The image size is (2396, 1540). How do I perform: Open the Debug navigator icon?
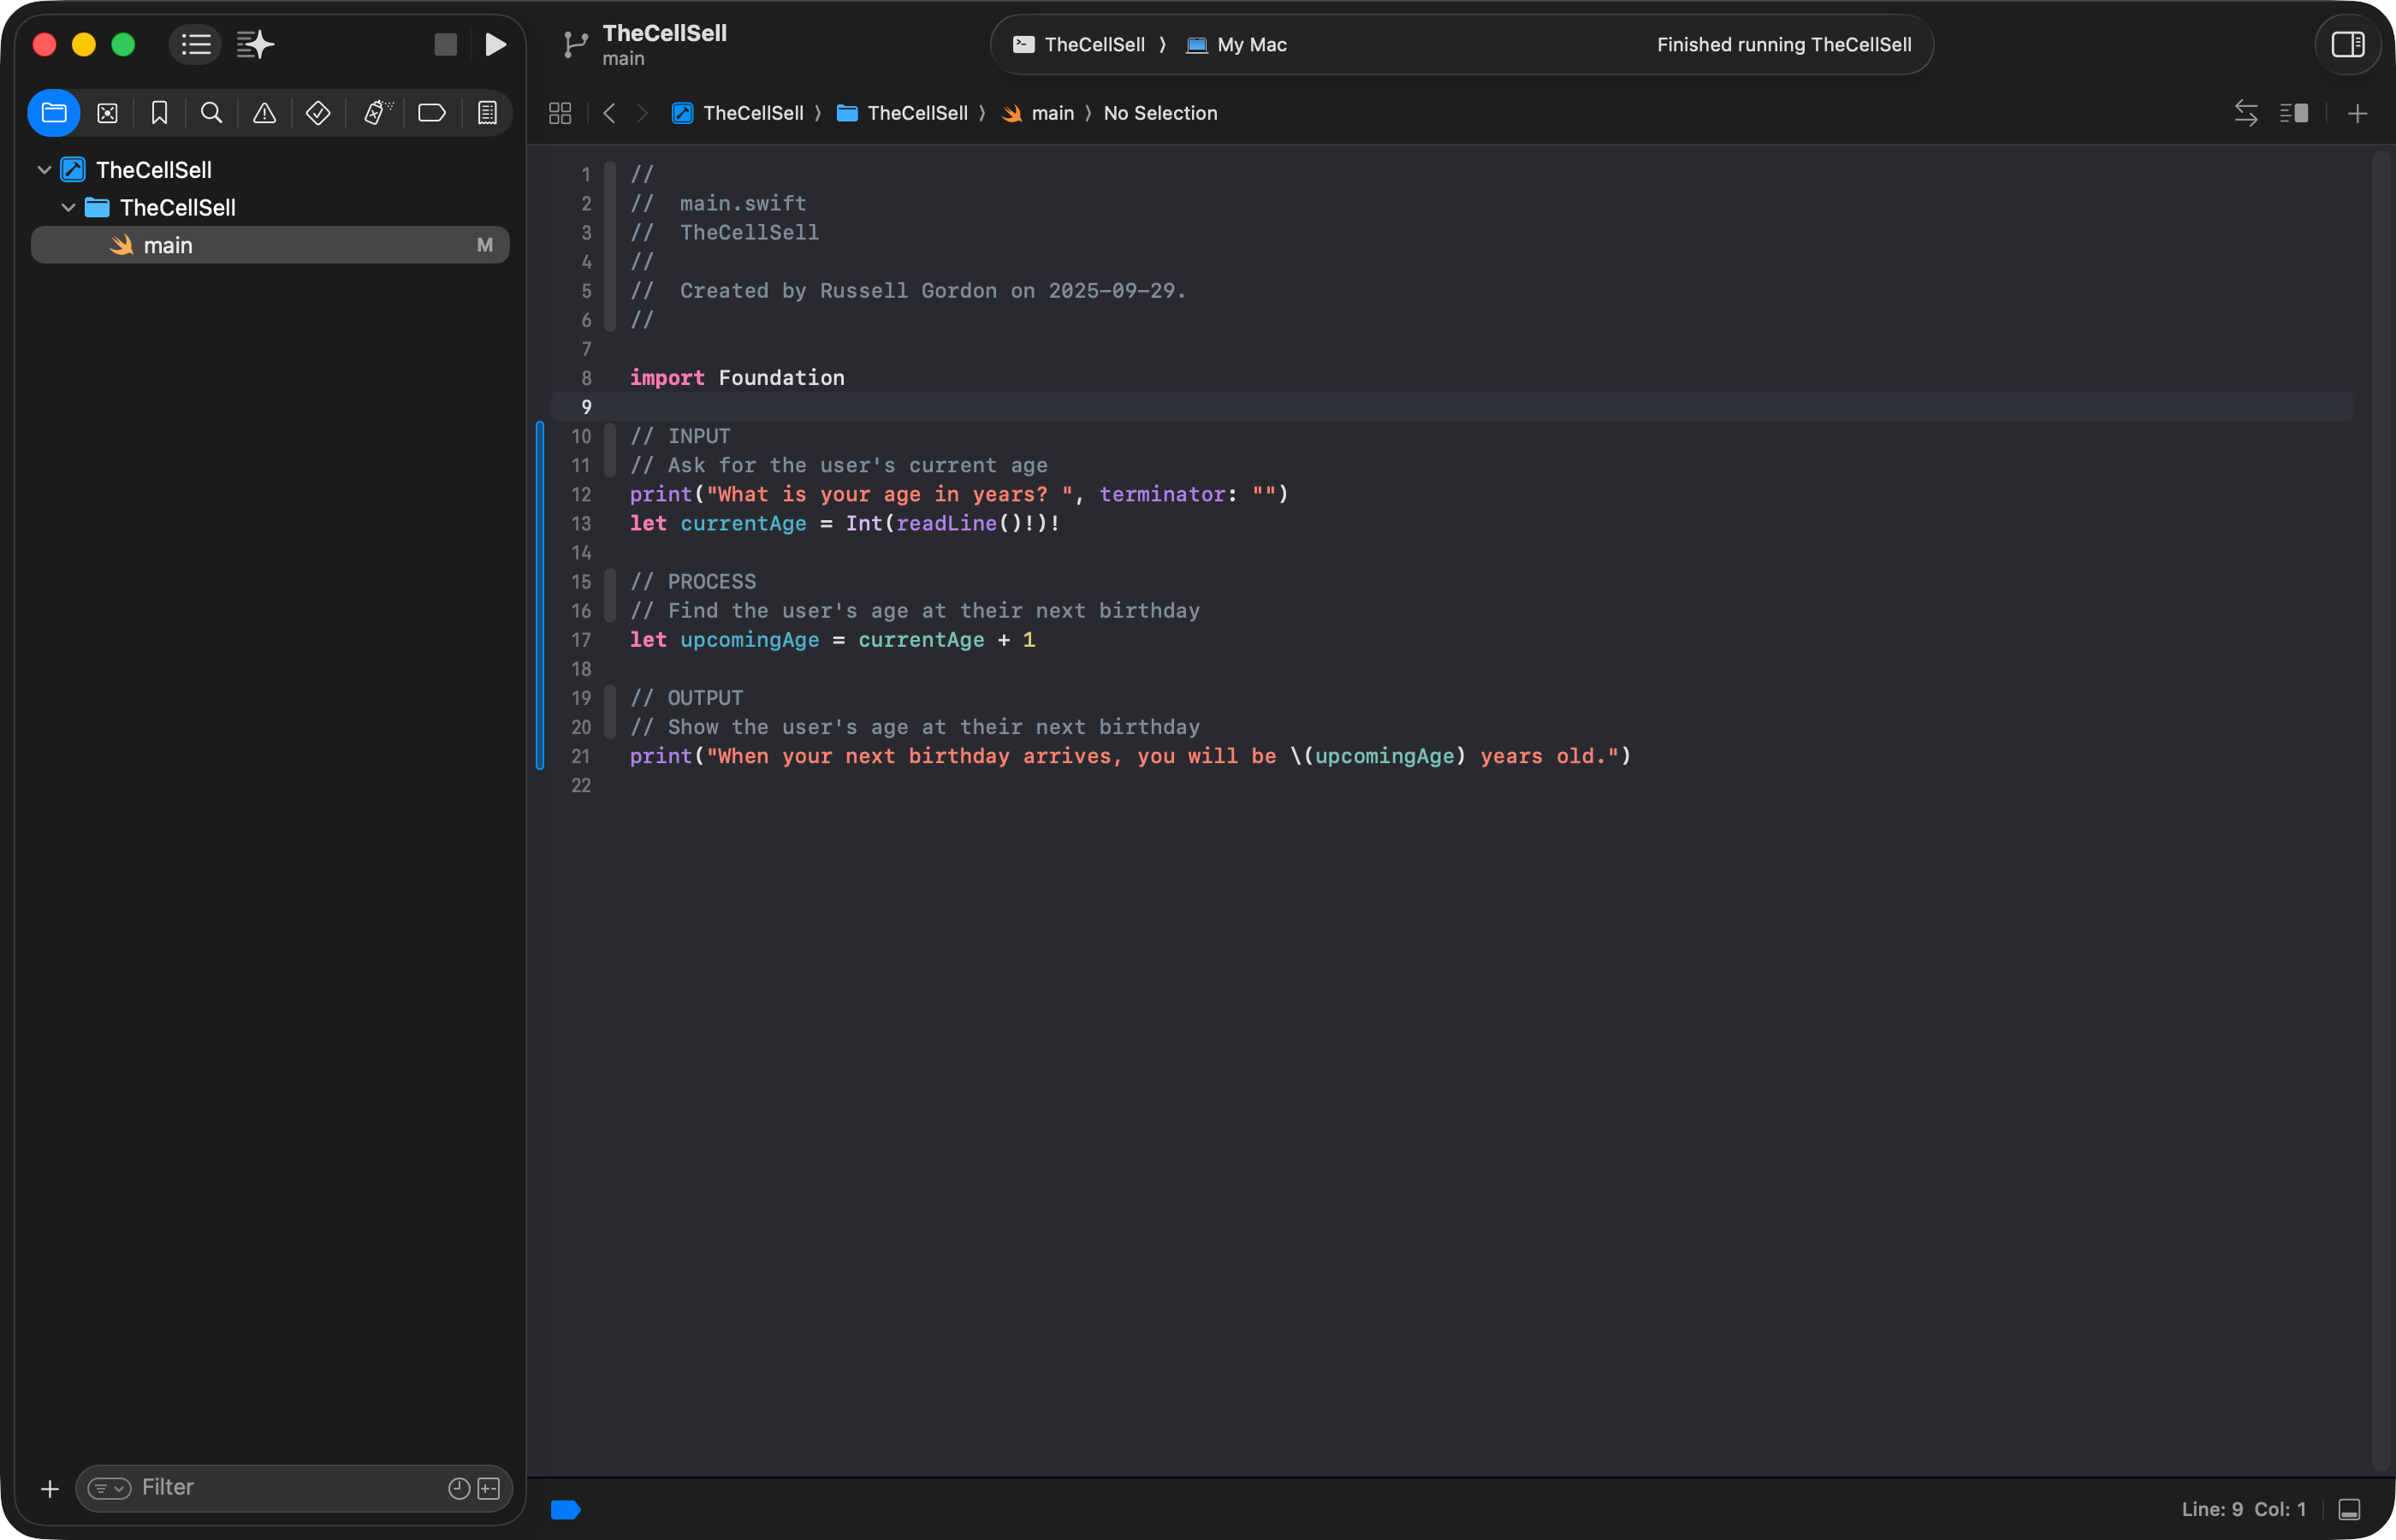click(376, 113)
